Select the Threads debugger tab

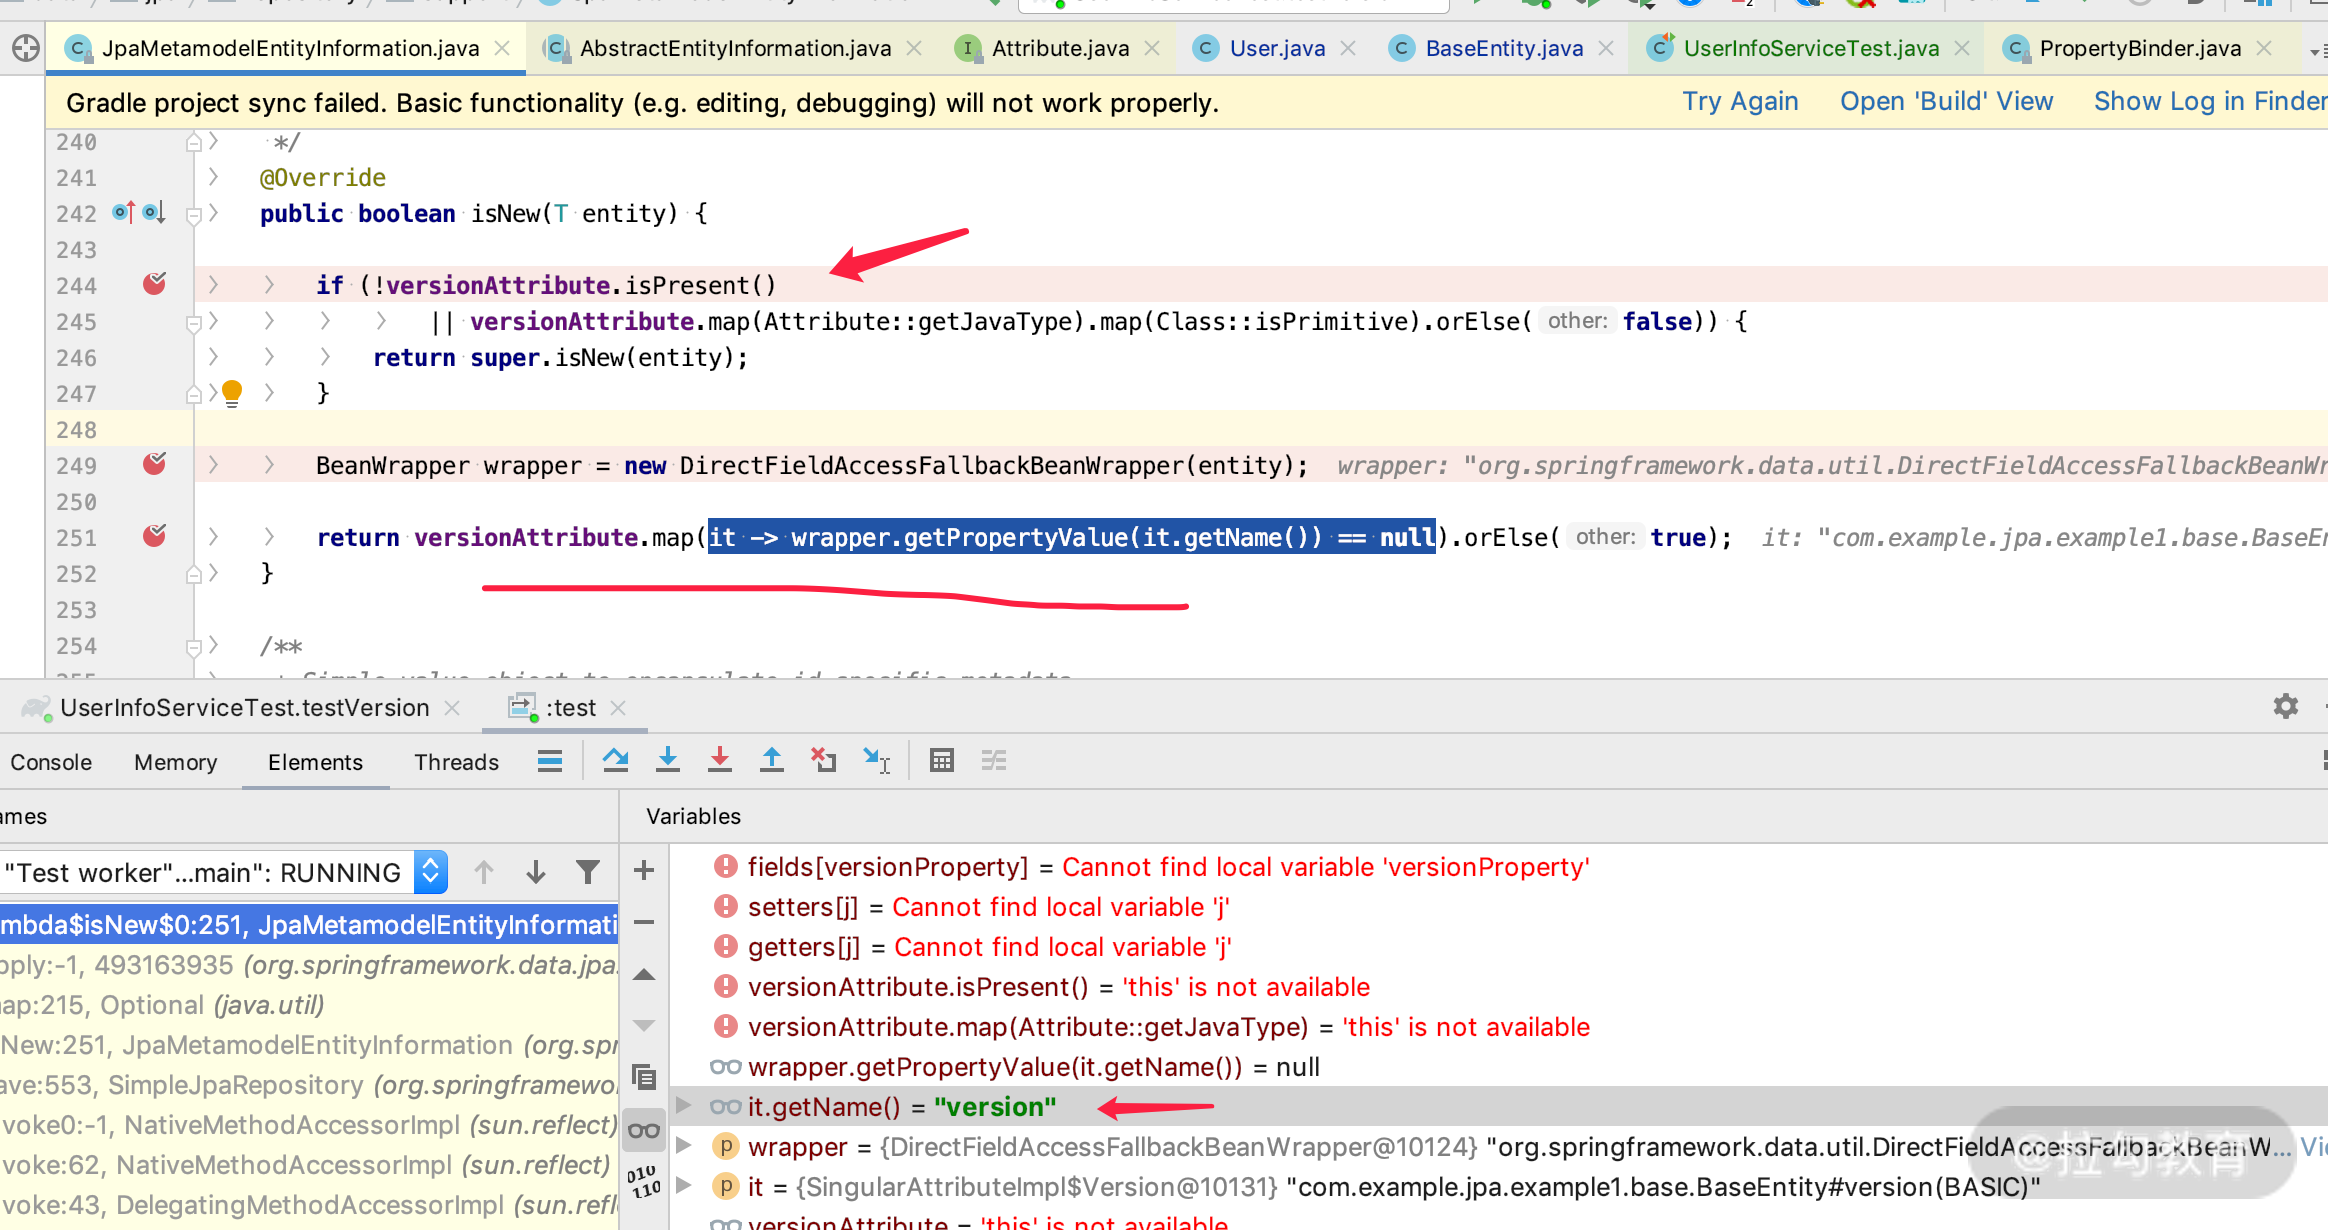click(457, 762)
